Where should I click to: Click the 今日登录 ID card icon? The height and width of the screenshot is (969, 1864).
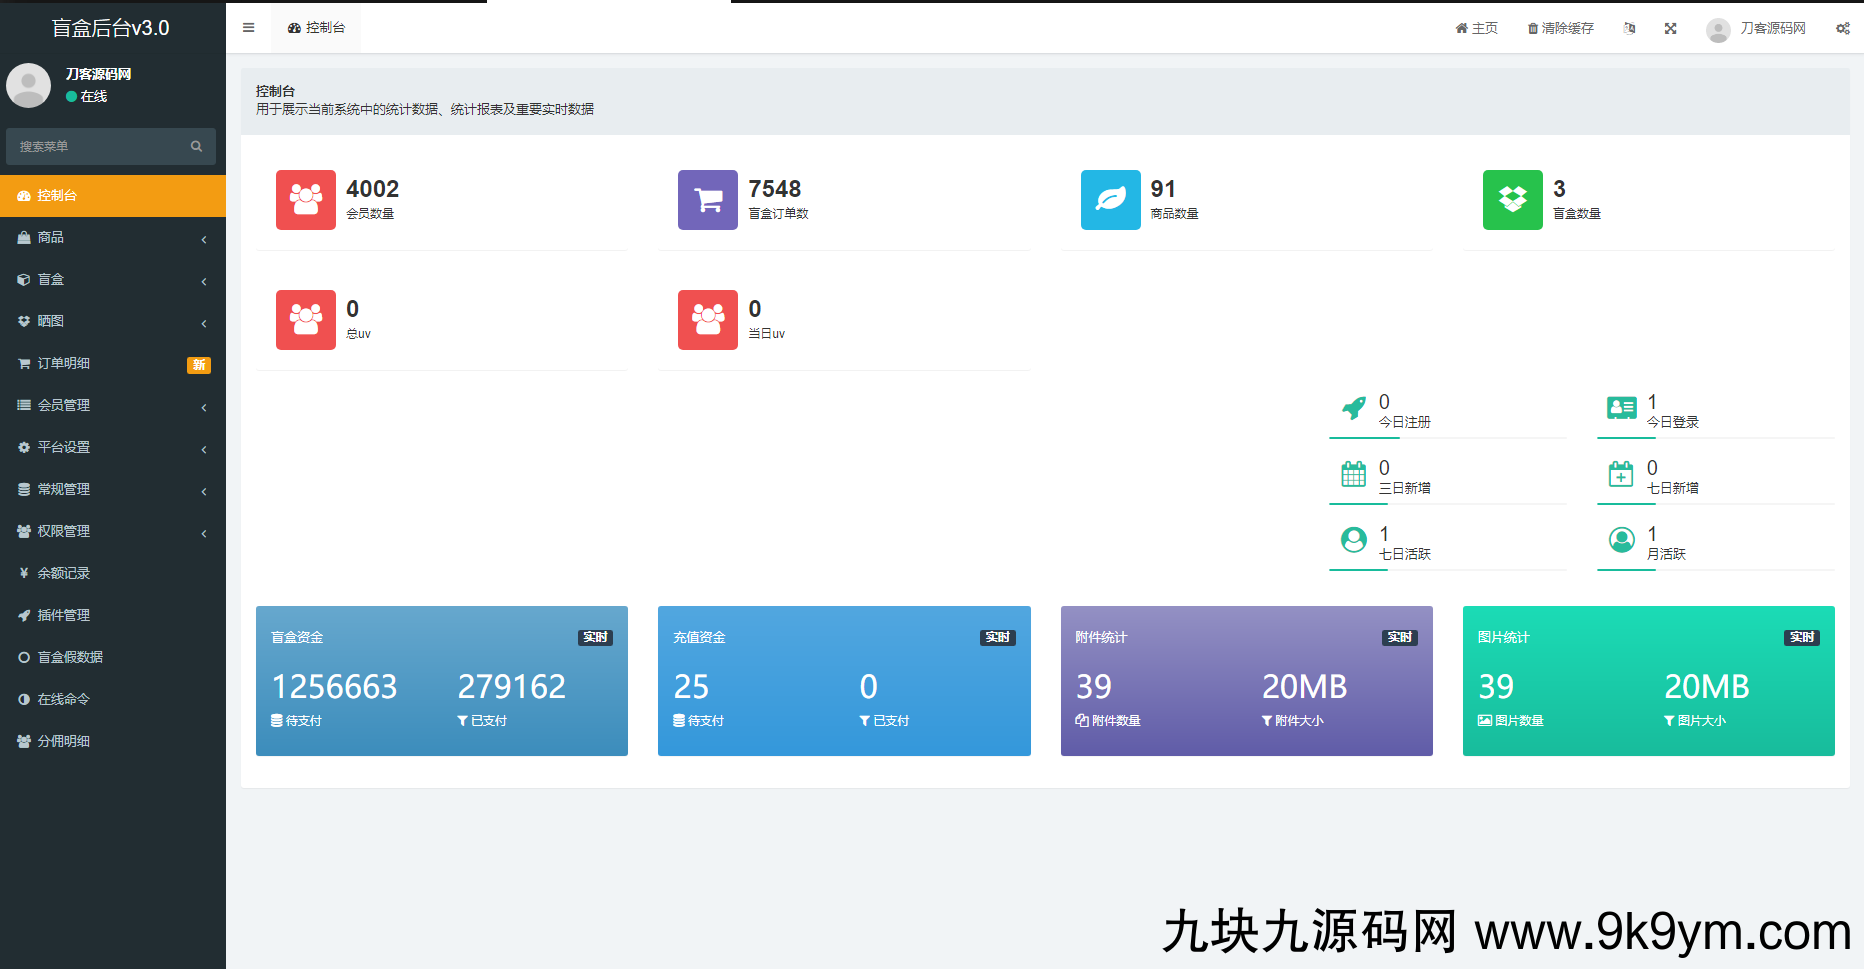(x=1621, y=408)
